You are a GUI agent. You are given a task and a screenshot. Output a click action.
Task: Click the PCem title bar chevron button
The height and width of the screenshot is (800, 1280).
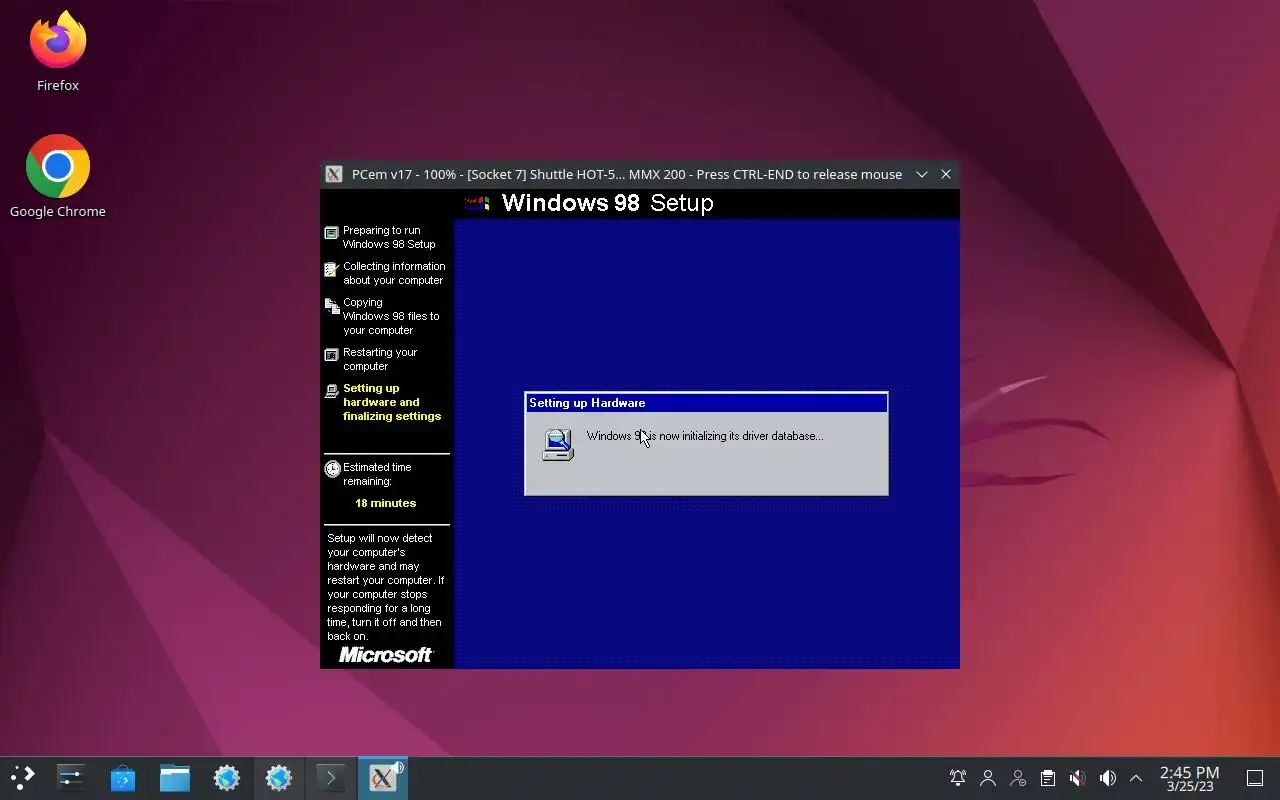922,174
